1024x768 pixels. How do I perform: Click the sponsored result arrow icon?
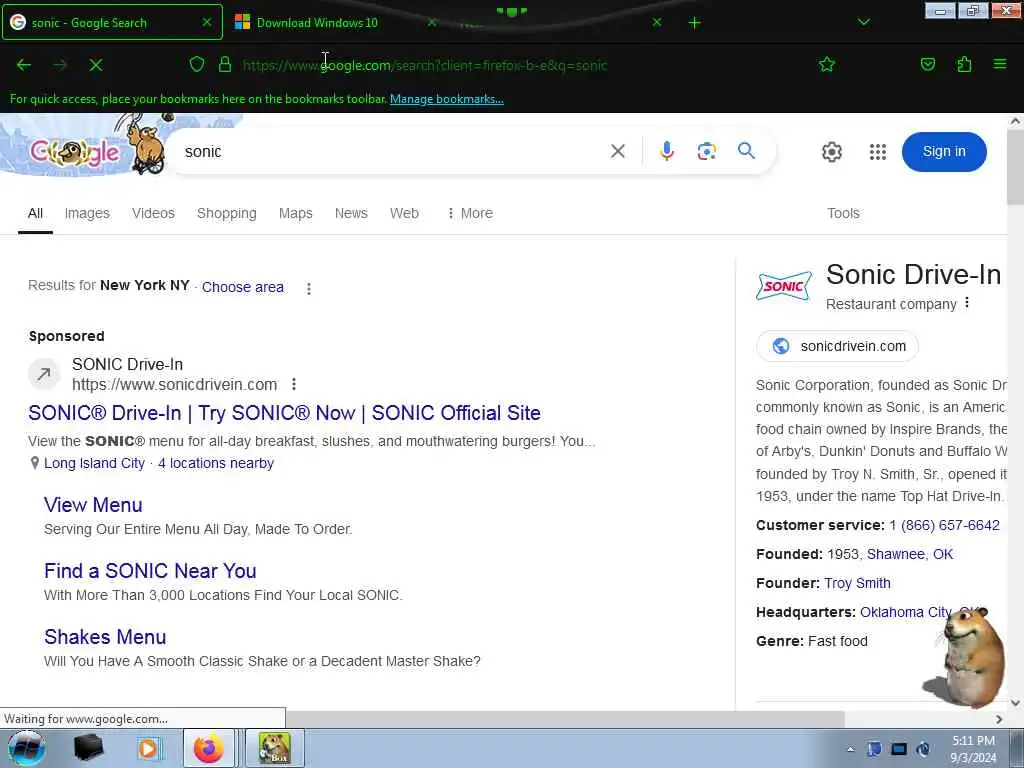pyautogui.click(x=44, y=374)
